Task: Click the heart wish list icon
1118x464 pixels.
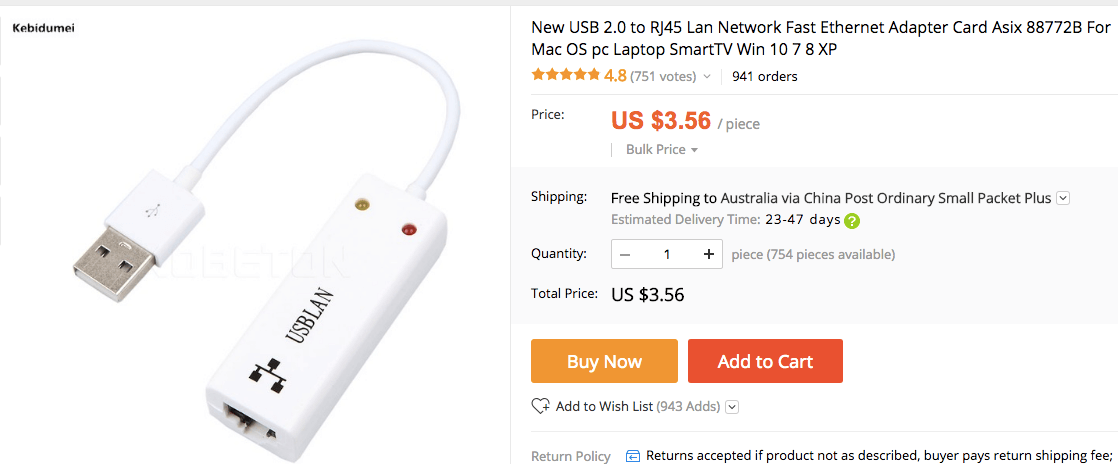Action: [x=541, y=406]
